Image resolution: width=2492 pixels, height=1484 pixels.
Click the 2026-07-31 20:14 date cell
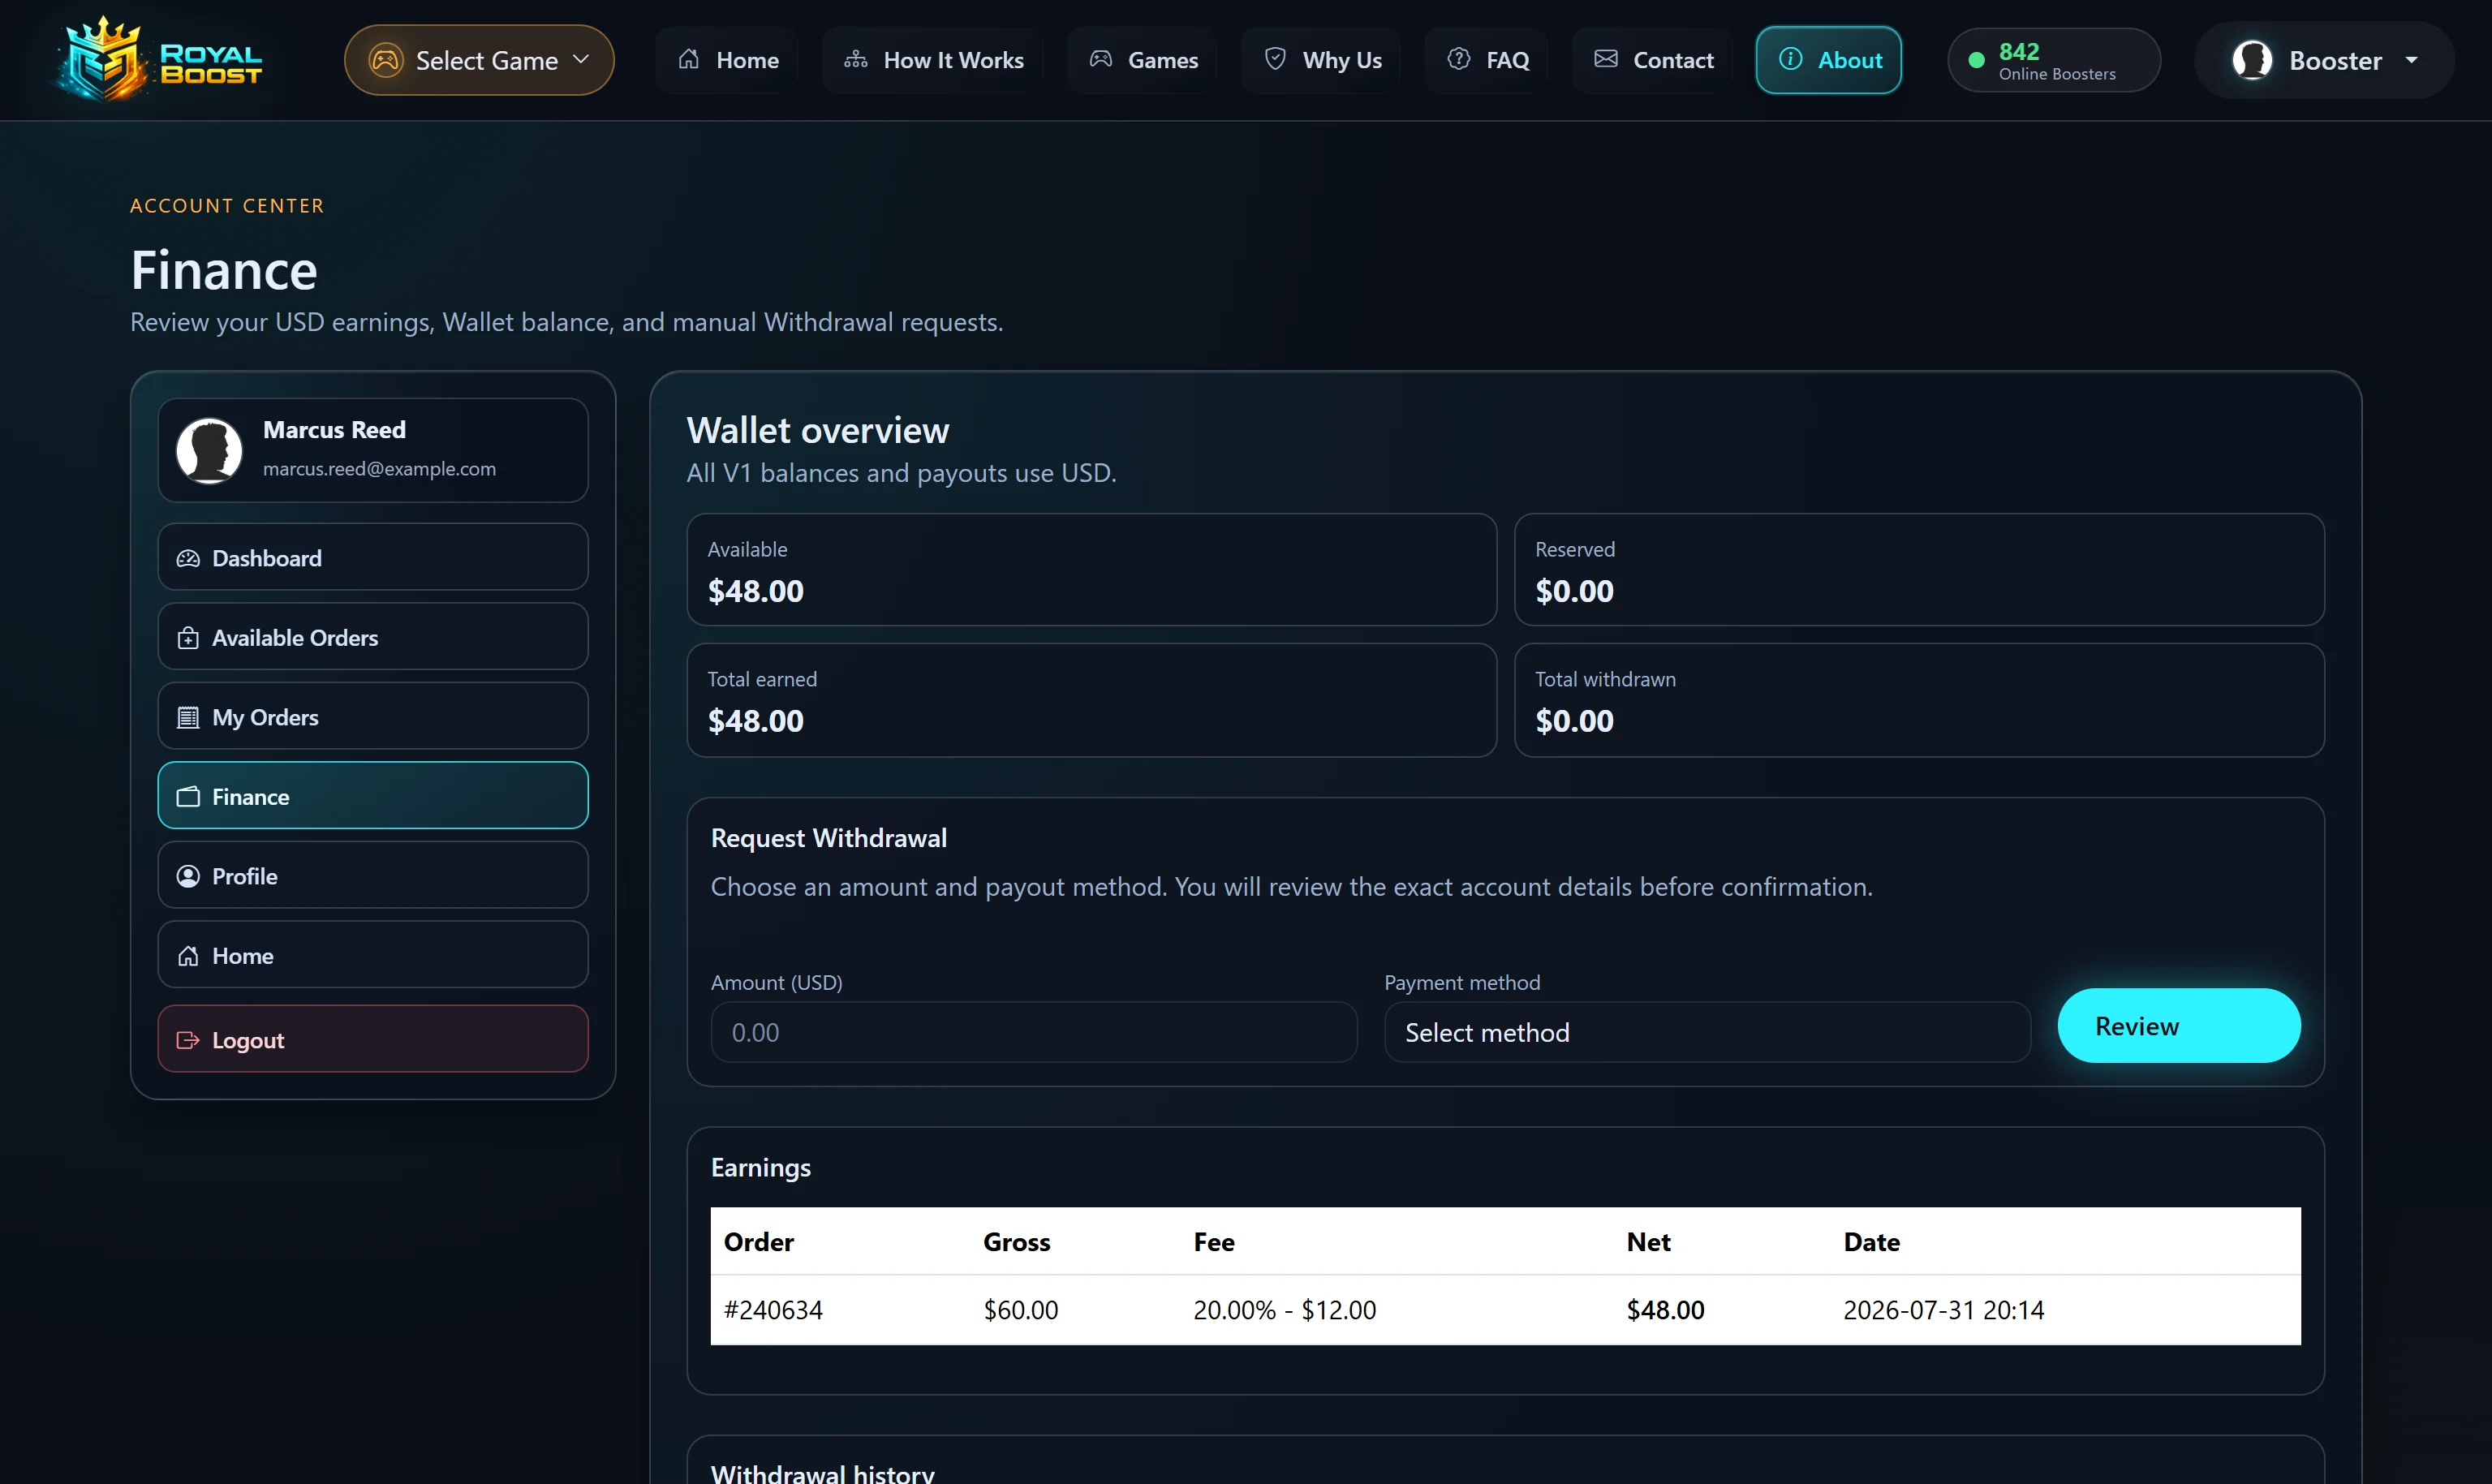tap(1943, 1310)
